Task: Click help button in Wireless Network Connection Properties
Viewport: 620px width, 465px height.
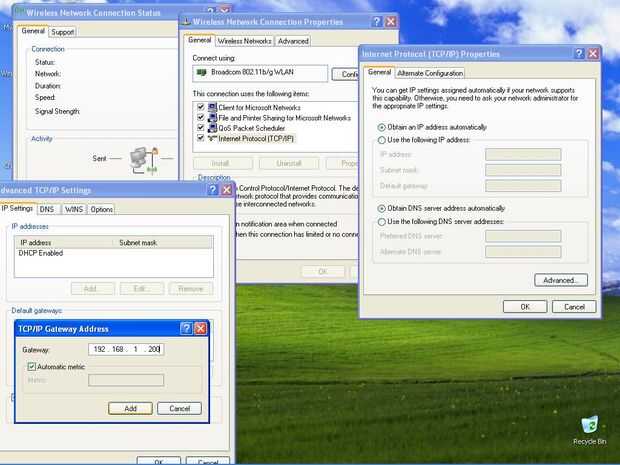Action: tap(377, 21)
